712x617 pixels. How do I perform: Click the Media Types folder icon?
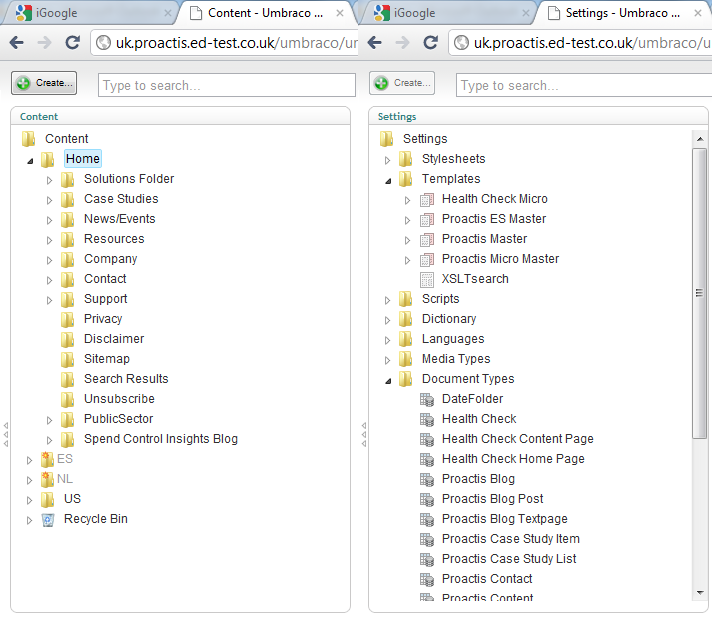[x=405, y=359]
